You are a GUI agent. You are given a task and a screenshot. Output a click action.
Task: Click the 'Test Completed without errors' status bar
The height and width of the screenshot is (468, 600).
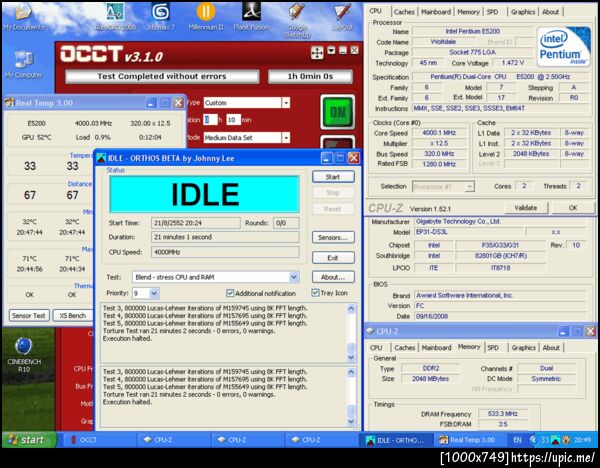tap(162, 76)
